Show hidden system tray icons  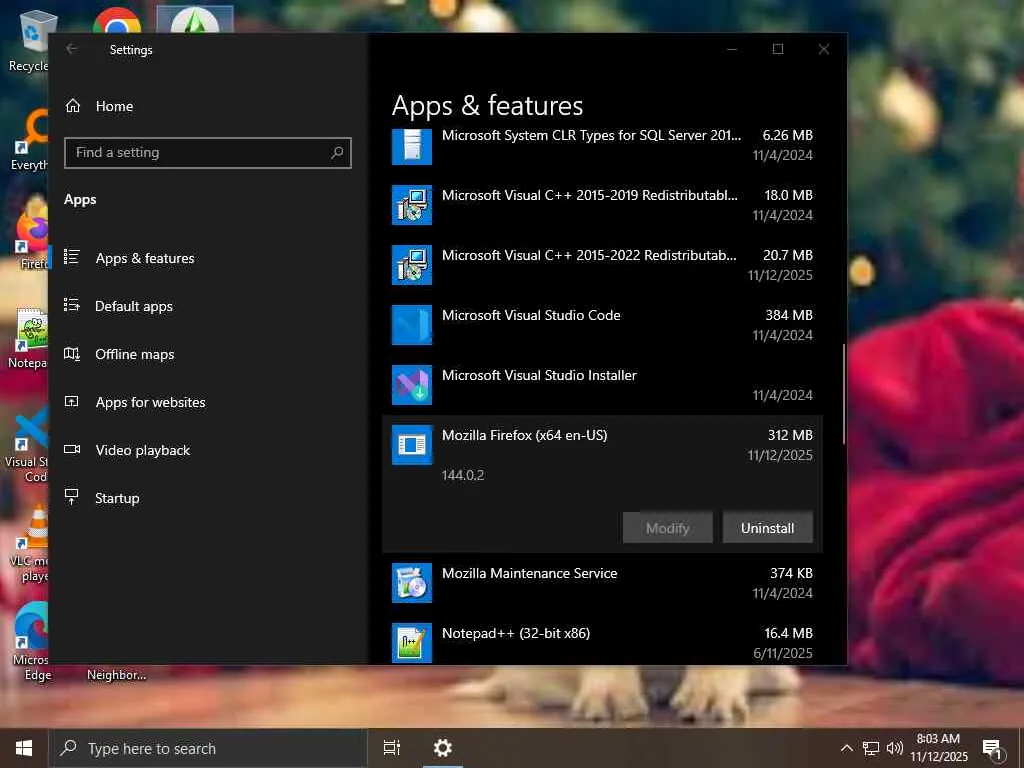846,748
